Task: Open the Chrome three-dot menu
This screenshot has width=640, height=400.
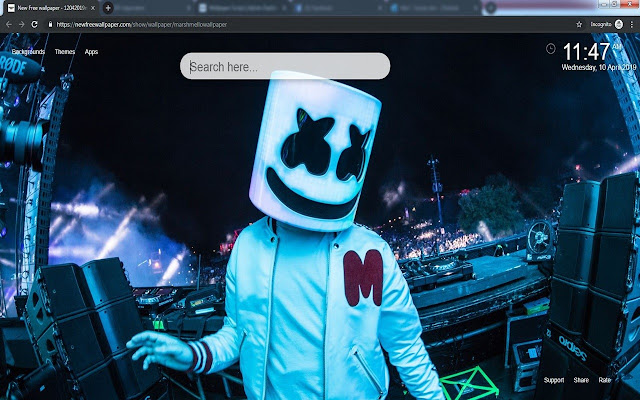Action: [x=632, y=24]
